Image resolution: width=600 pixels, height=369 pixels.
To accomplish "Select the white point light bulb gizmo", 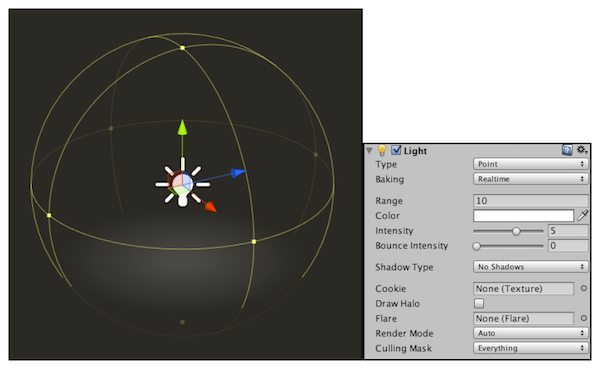I will click(x=183, y=184).
